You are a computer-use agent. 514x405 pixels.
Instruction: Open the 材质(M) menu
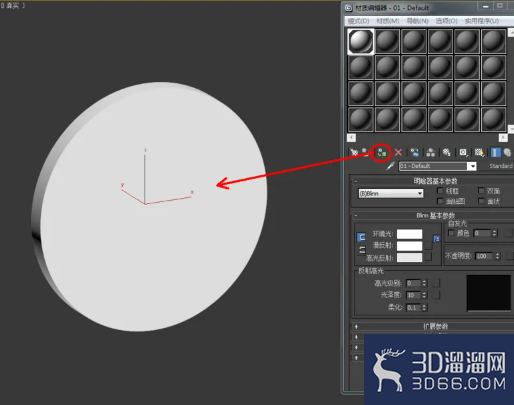click(x=388, y=21)
